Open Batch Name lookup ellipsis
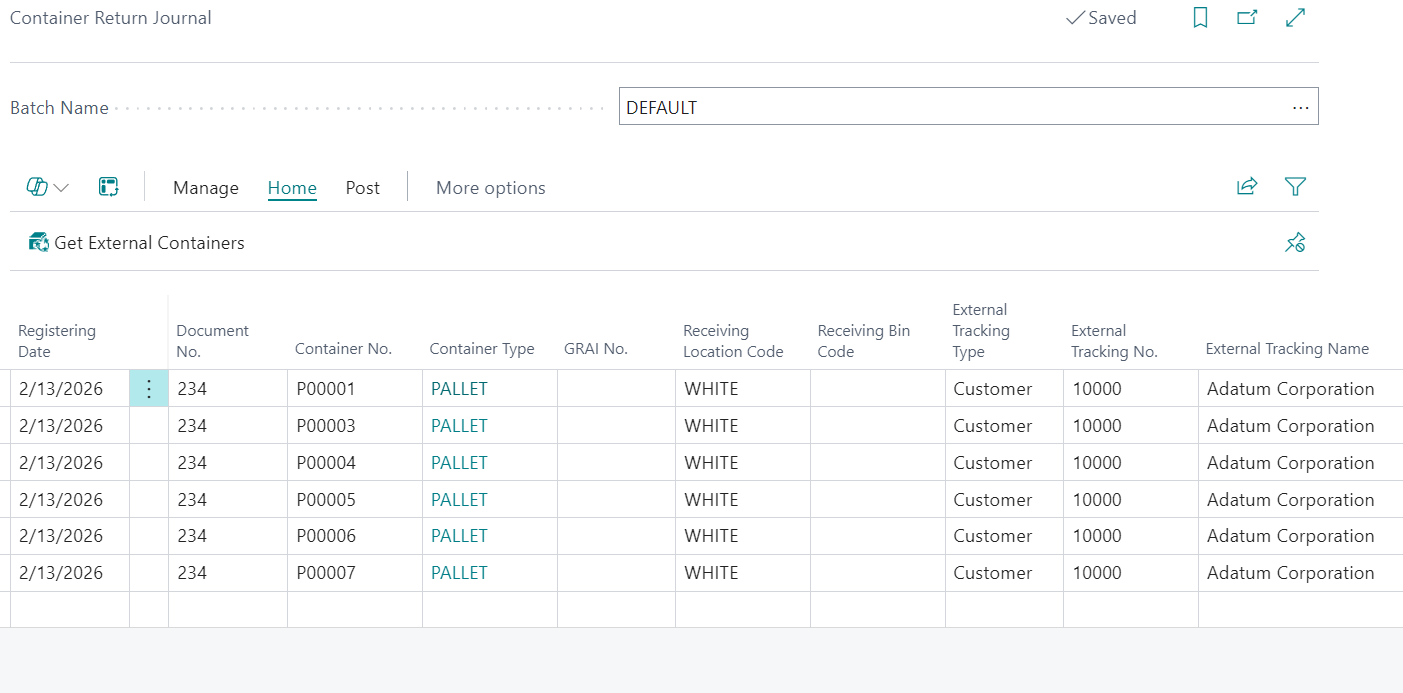The image size is (1403, 693). coord(1300,108)
